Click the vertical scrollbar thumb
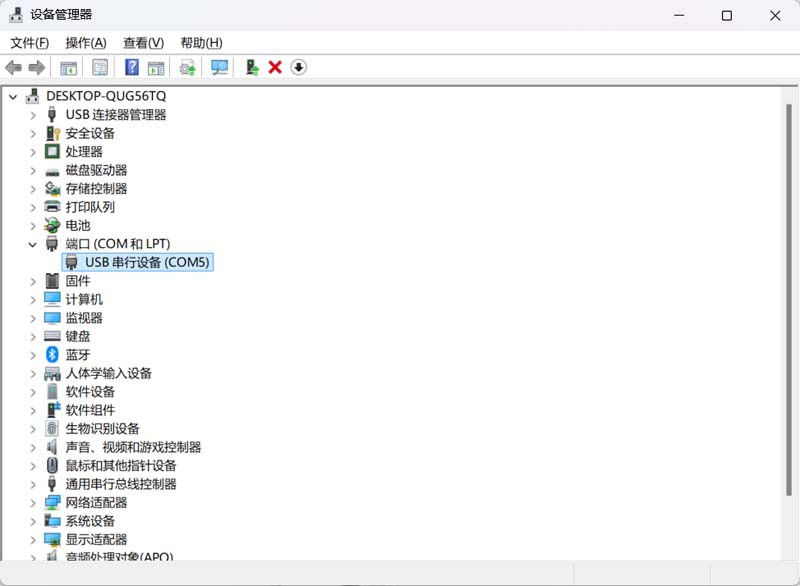Screen dimensions: 800x586 (x=788, y=299)
